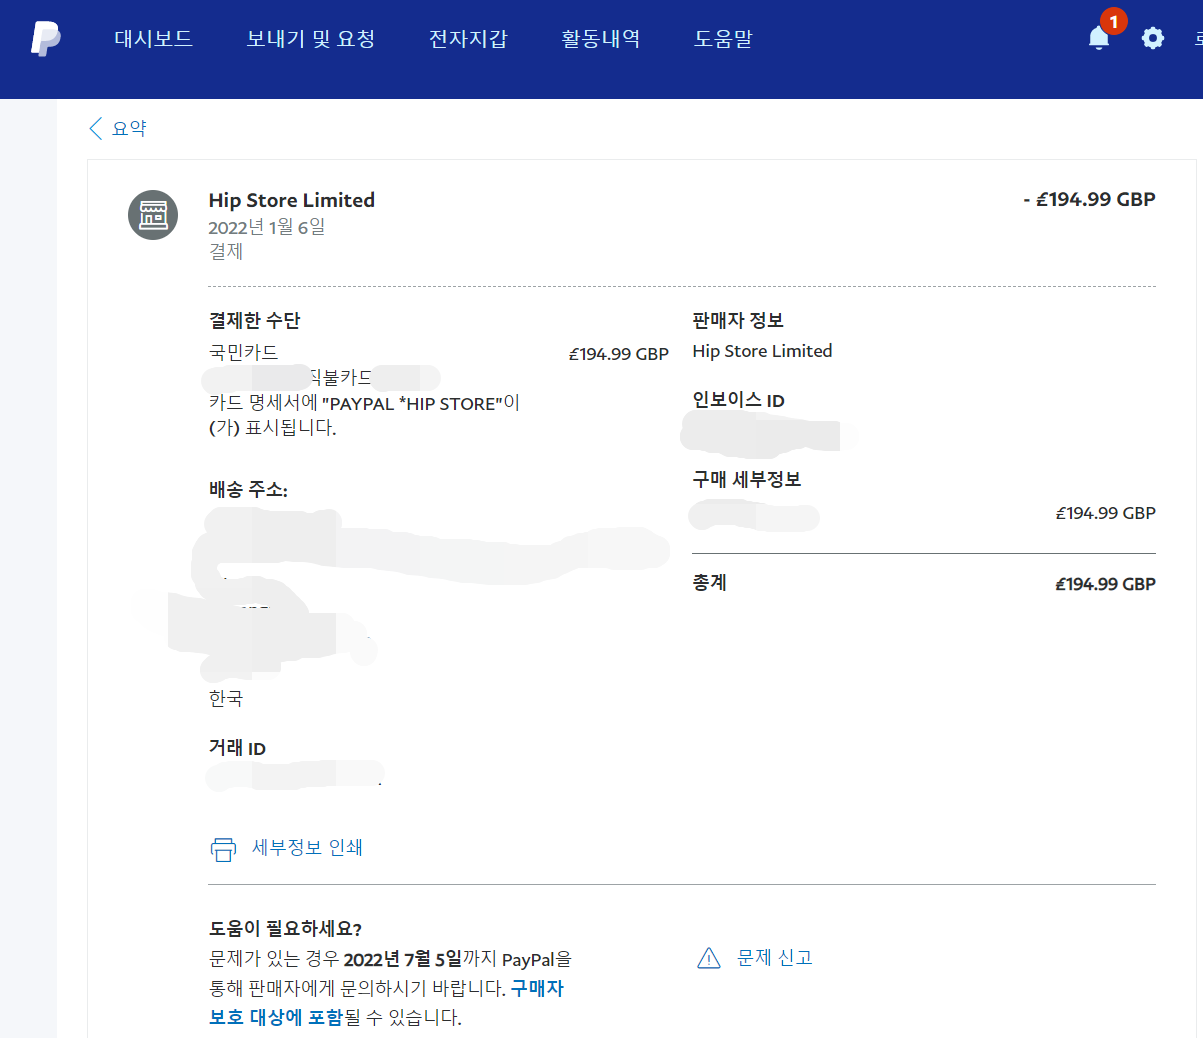Click the warning triangle icon
This screenshot has width=1203, height=1038.
(x=709, y=958)
